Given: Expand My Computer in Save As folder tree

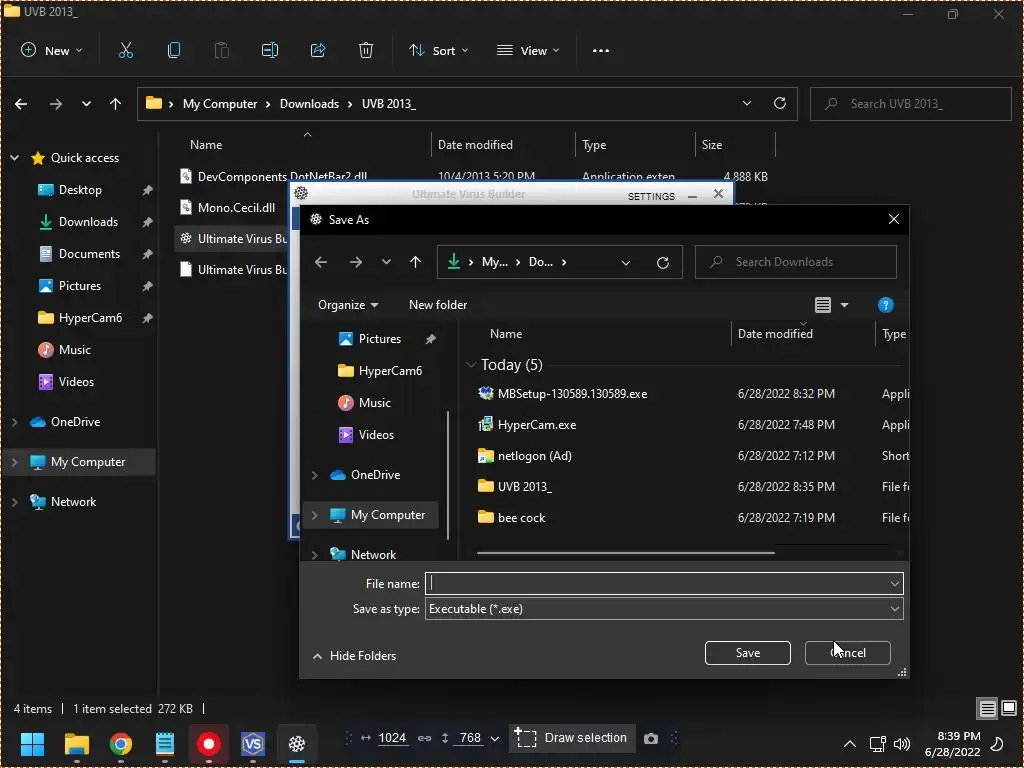Looking at the screenshot, I should pos(314,515).
